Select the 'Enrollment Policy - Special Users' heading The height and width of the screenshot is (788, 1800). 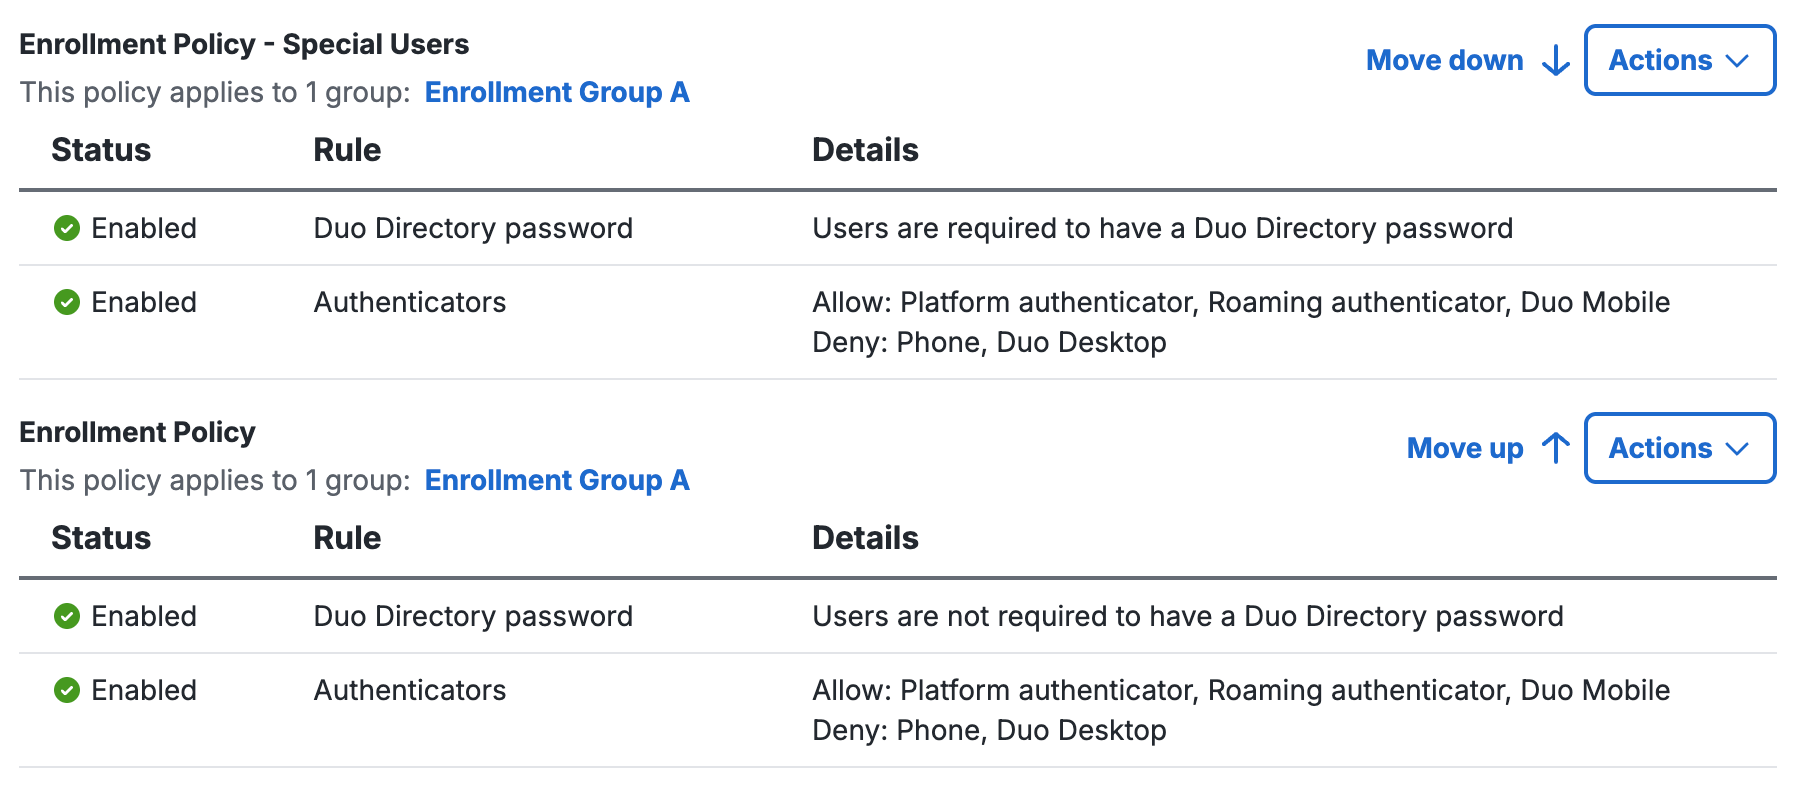tap(244, 45)
